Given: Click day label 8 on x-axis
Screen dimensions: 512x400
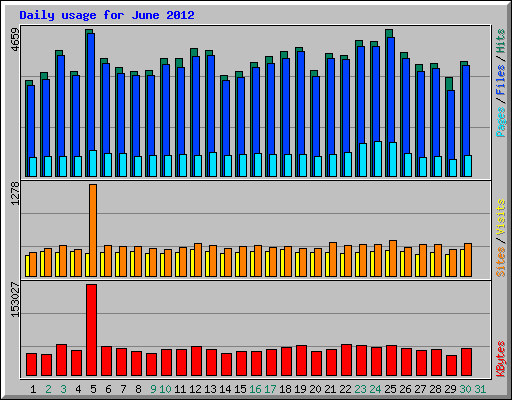Looking at the screenshot, I should pos(138,389).
